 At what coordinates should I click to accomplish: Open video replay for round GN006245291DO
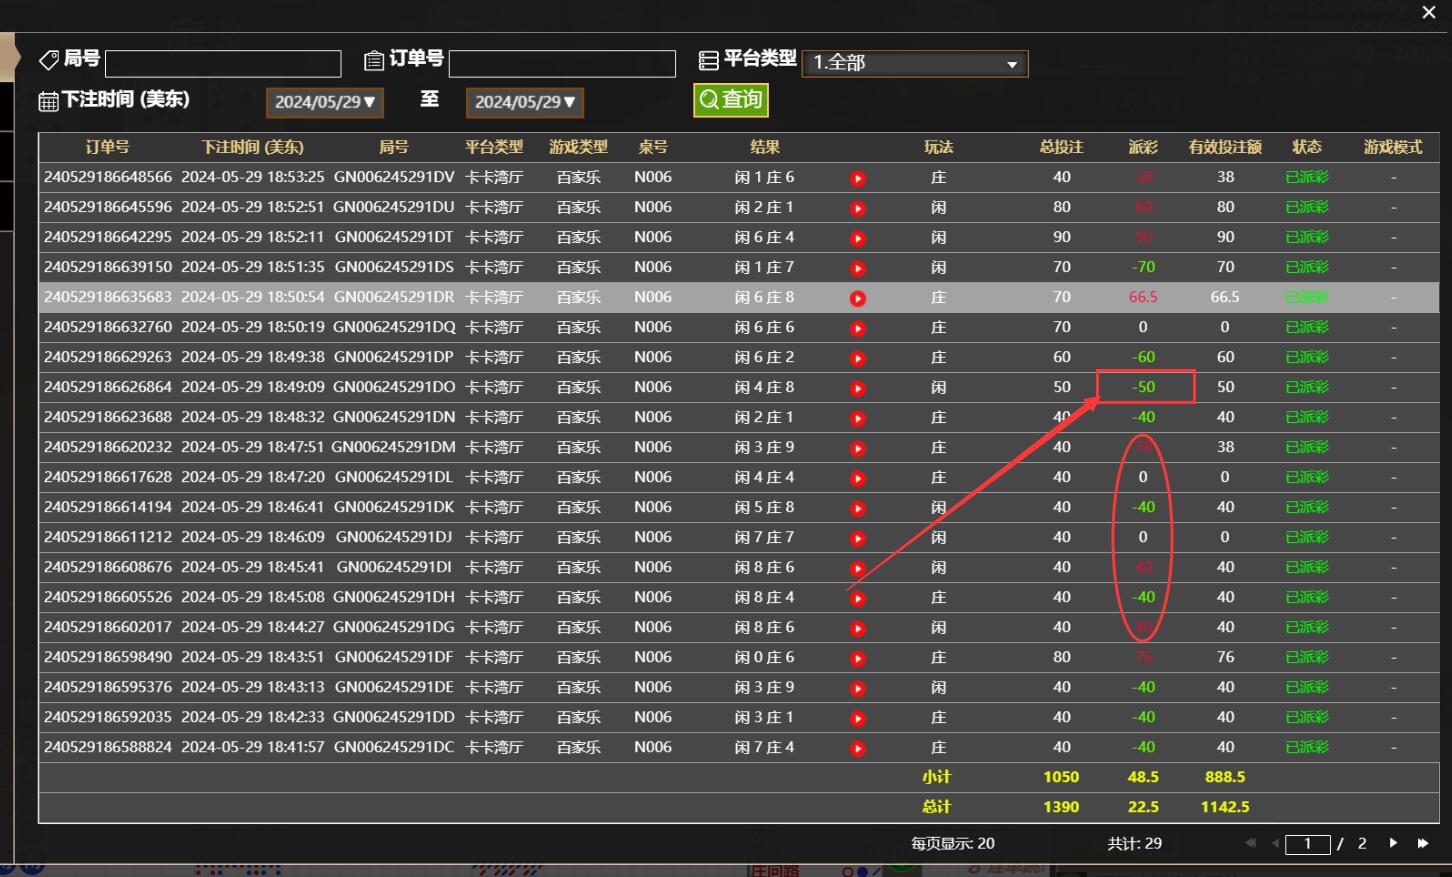[x=857, y=389]
